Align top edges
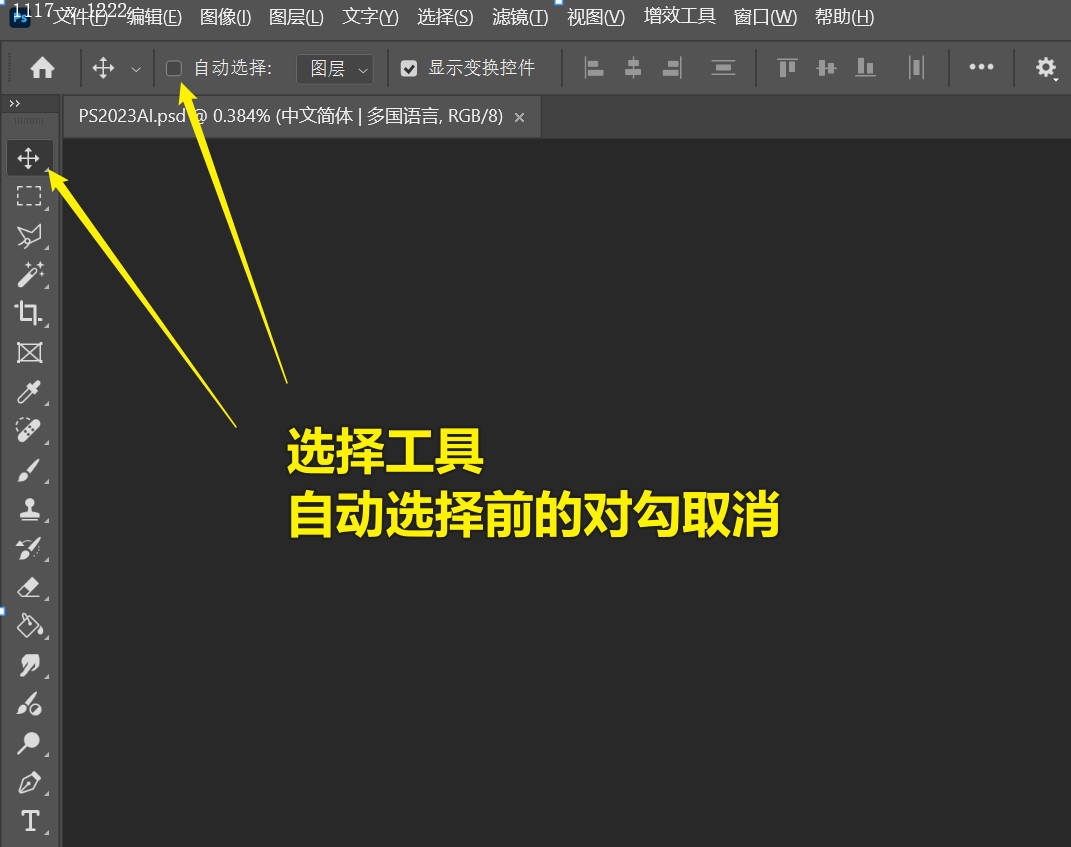Viewport: 1071px width, 847px height. pyautogui.click(x=787, y=68)
